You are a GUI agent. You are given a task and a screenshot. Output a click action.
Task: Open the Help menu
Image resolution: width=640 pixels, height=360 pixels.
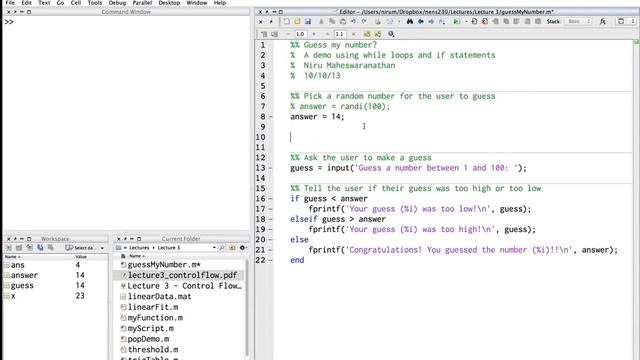[x=220, y=3]
